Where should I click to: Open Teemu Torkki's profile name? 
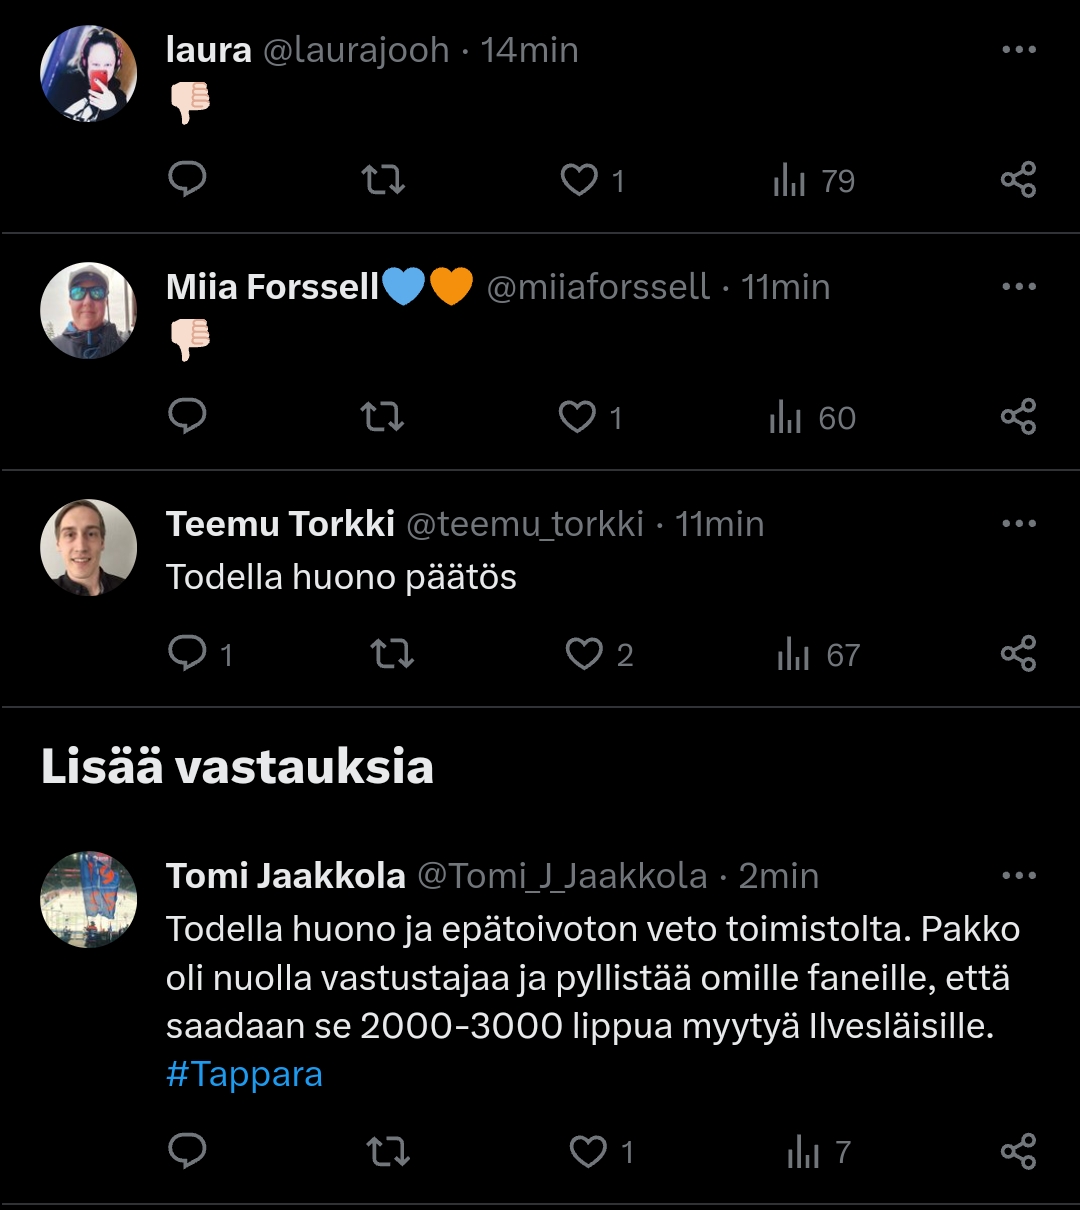point(280,524)
